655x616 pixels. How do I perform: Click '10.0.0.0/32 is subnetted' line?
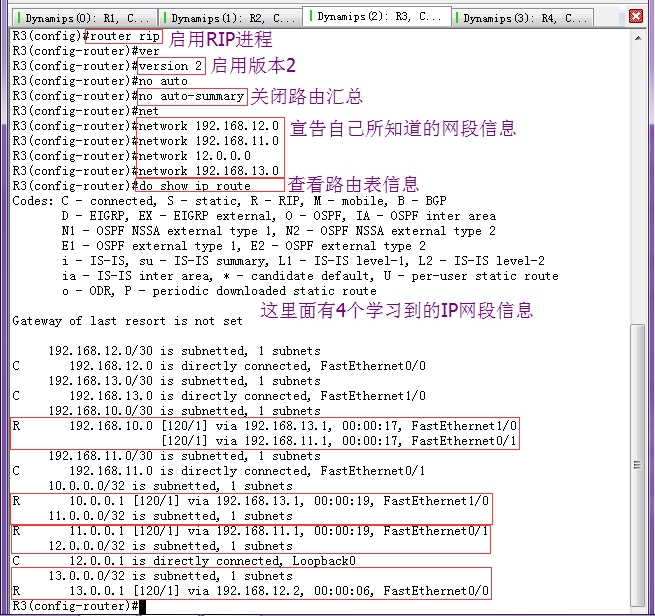pos(170,486)
